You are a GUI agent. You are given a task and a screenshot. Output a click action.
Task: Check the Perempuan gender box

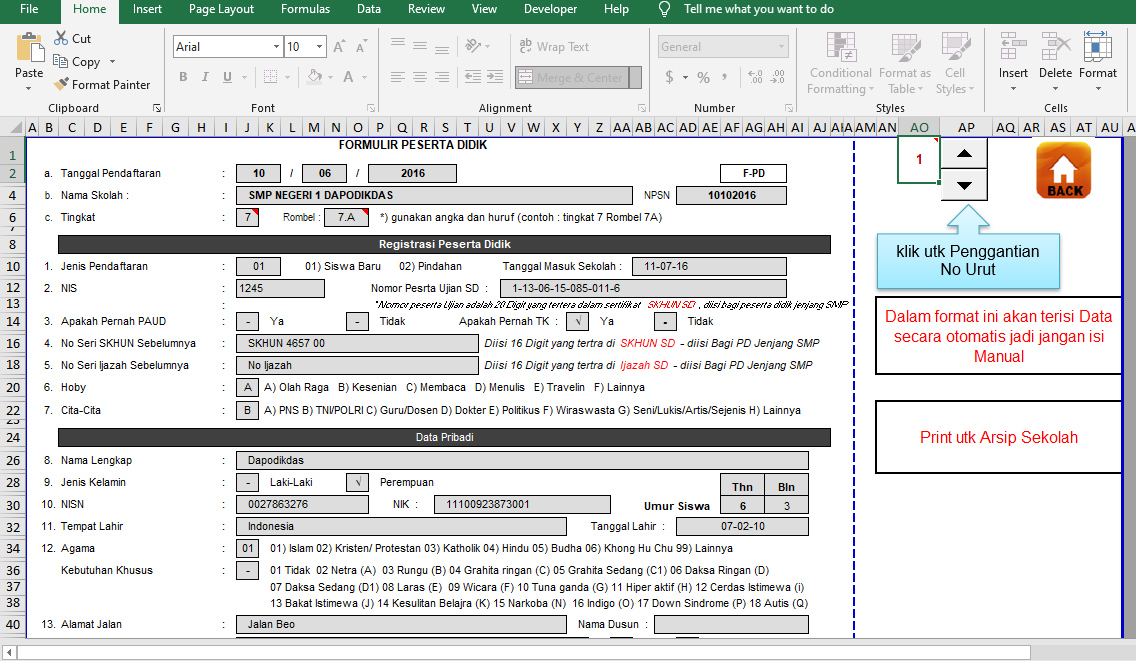click(357, 482)
